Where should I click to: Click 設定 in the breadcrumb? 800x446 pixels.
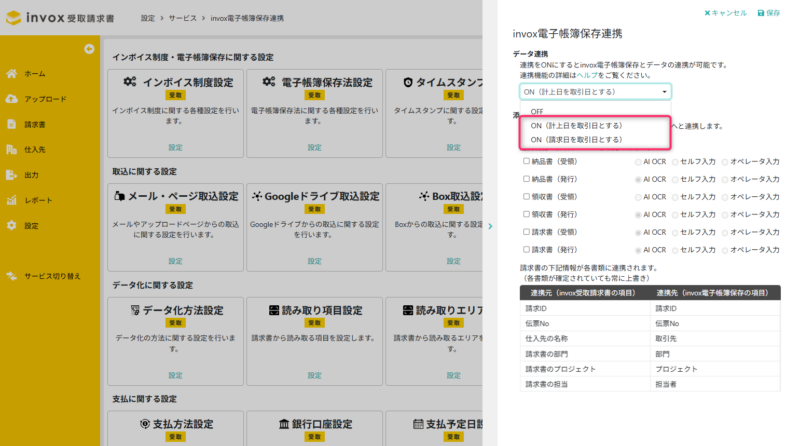[147, 18]
